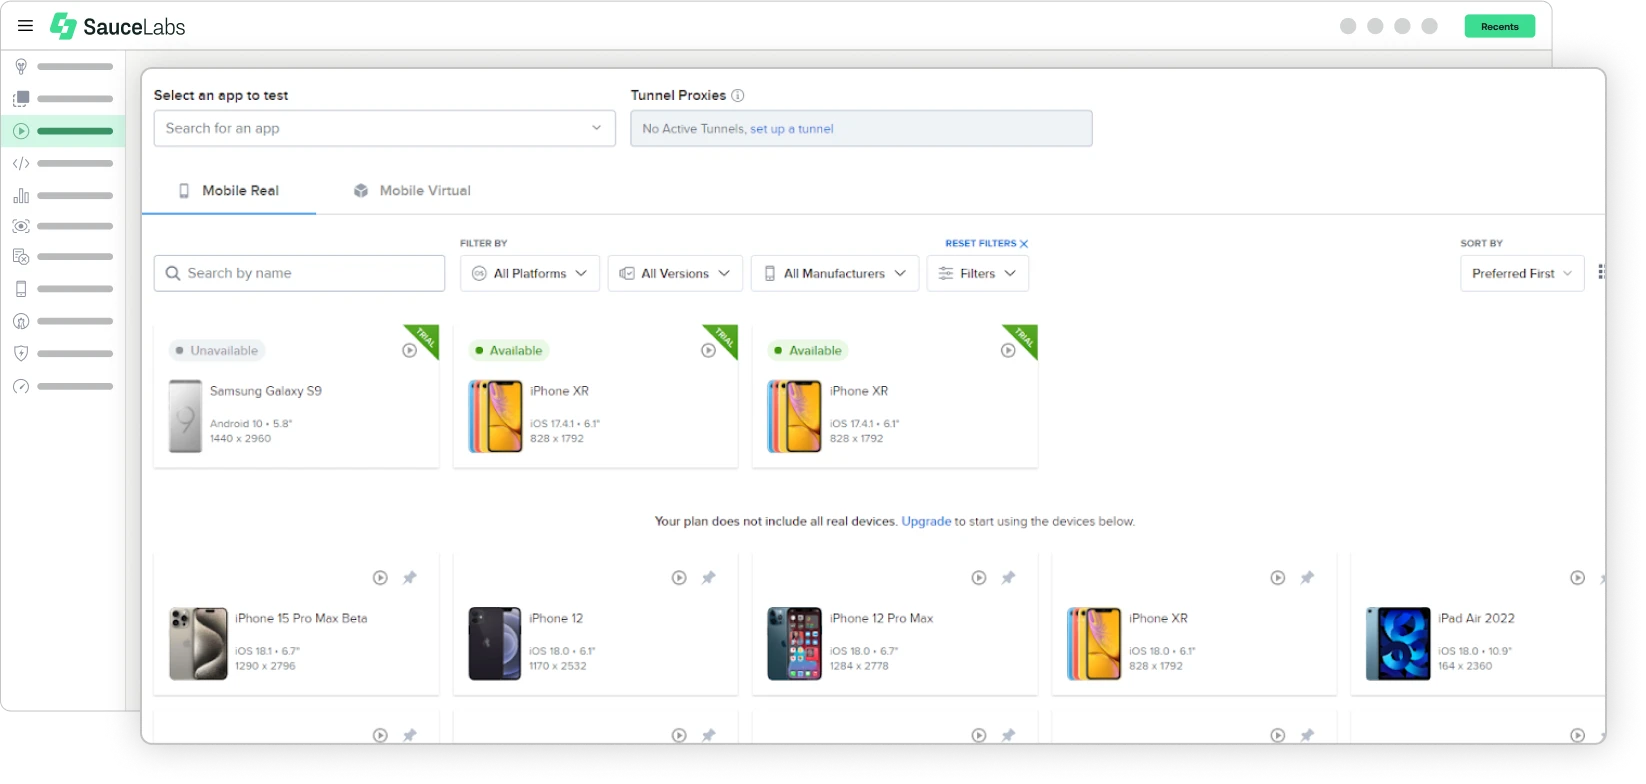Image resolution: width=1646 pixels, height=784 pixels.
Task: Click the Search by name field
Action: pos(299,273)
